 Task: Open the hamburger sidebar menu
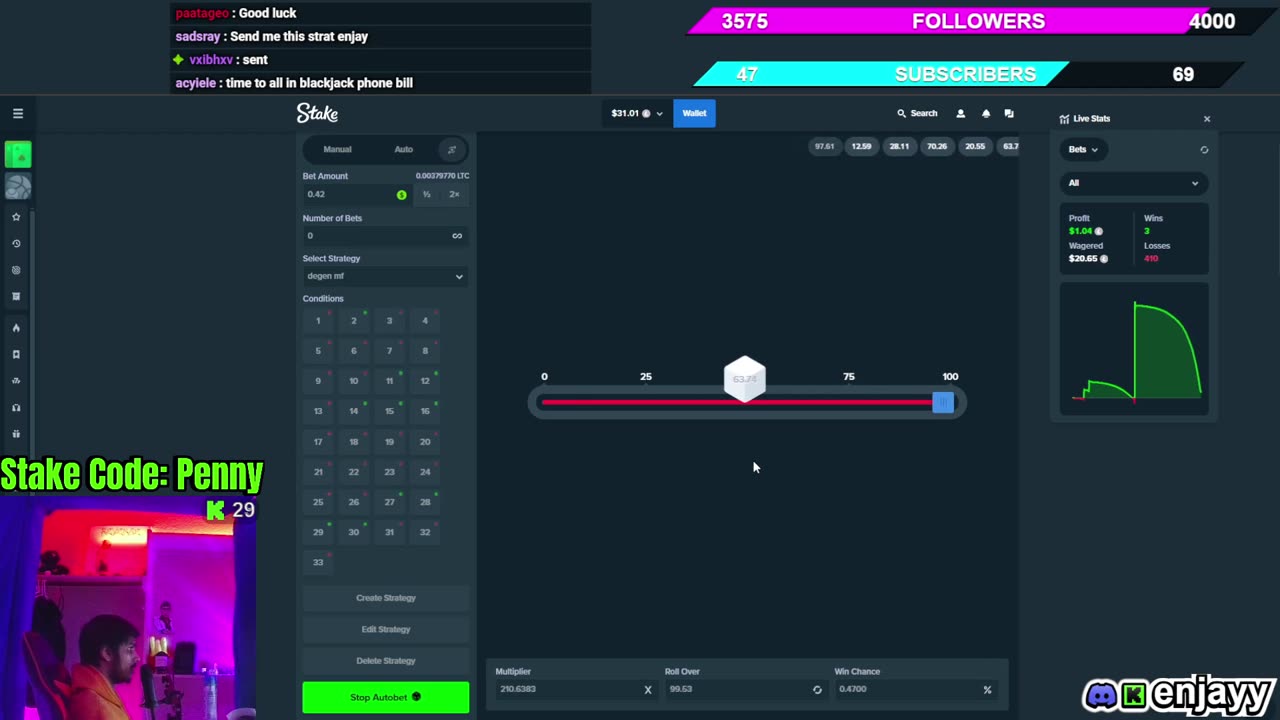[x=18, y=113]
